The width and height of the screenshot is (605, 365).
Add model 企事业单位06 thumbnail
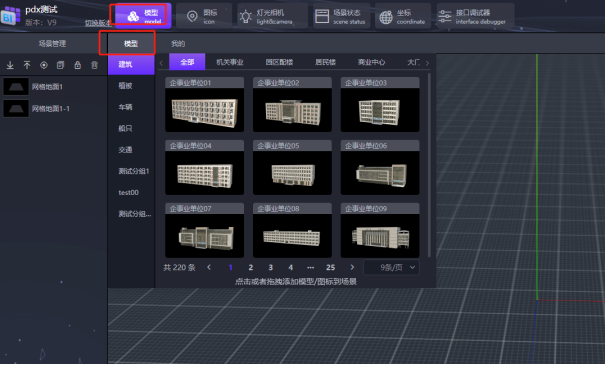(380, 173)
